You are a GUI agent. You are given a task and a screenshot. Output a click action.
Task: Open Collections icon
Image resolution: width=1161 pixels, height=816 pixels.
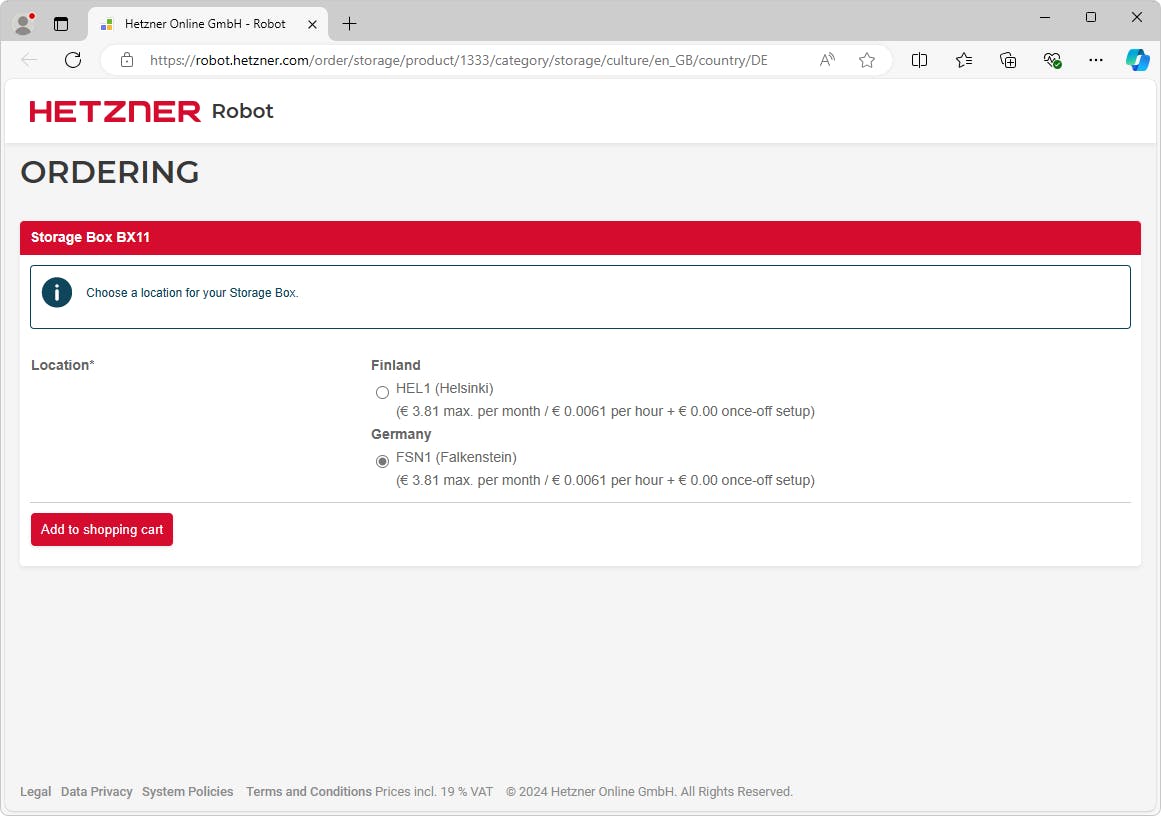coord(1008,60)
